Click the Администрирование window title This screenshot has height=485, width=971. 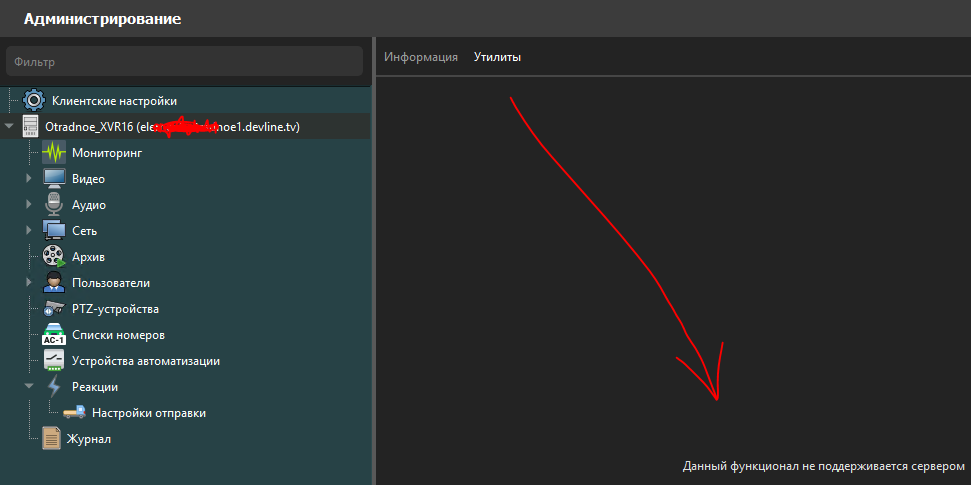[103, 19]
